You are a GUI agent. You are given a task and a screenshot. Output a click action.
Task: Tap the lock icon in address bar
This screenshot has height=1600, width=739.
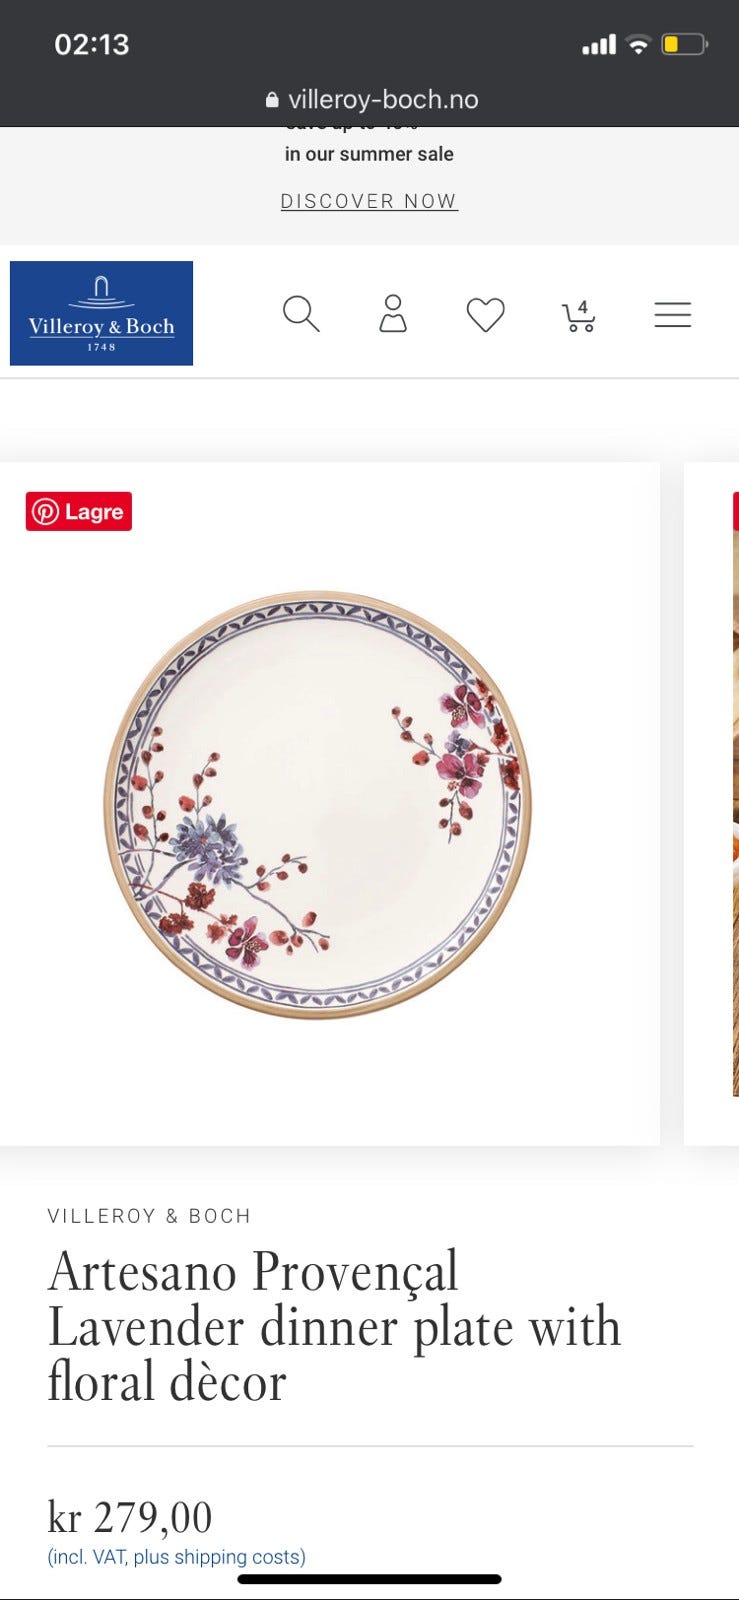click(x=272, y=100)
